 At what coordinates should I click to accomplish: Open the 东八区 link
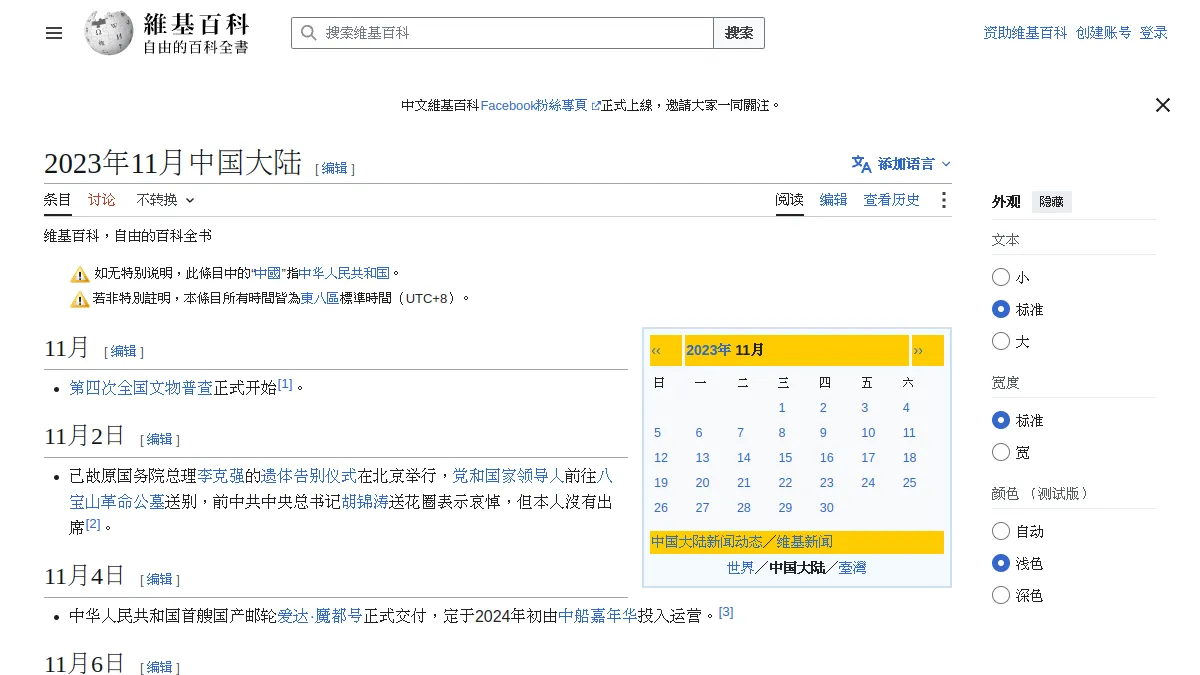(x=320, y=298)
